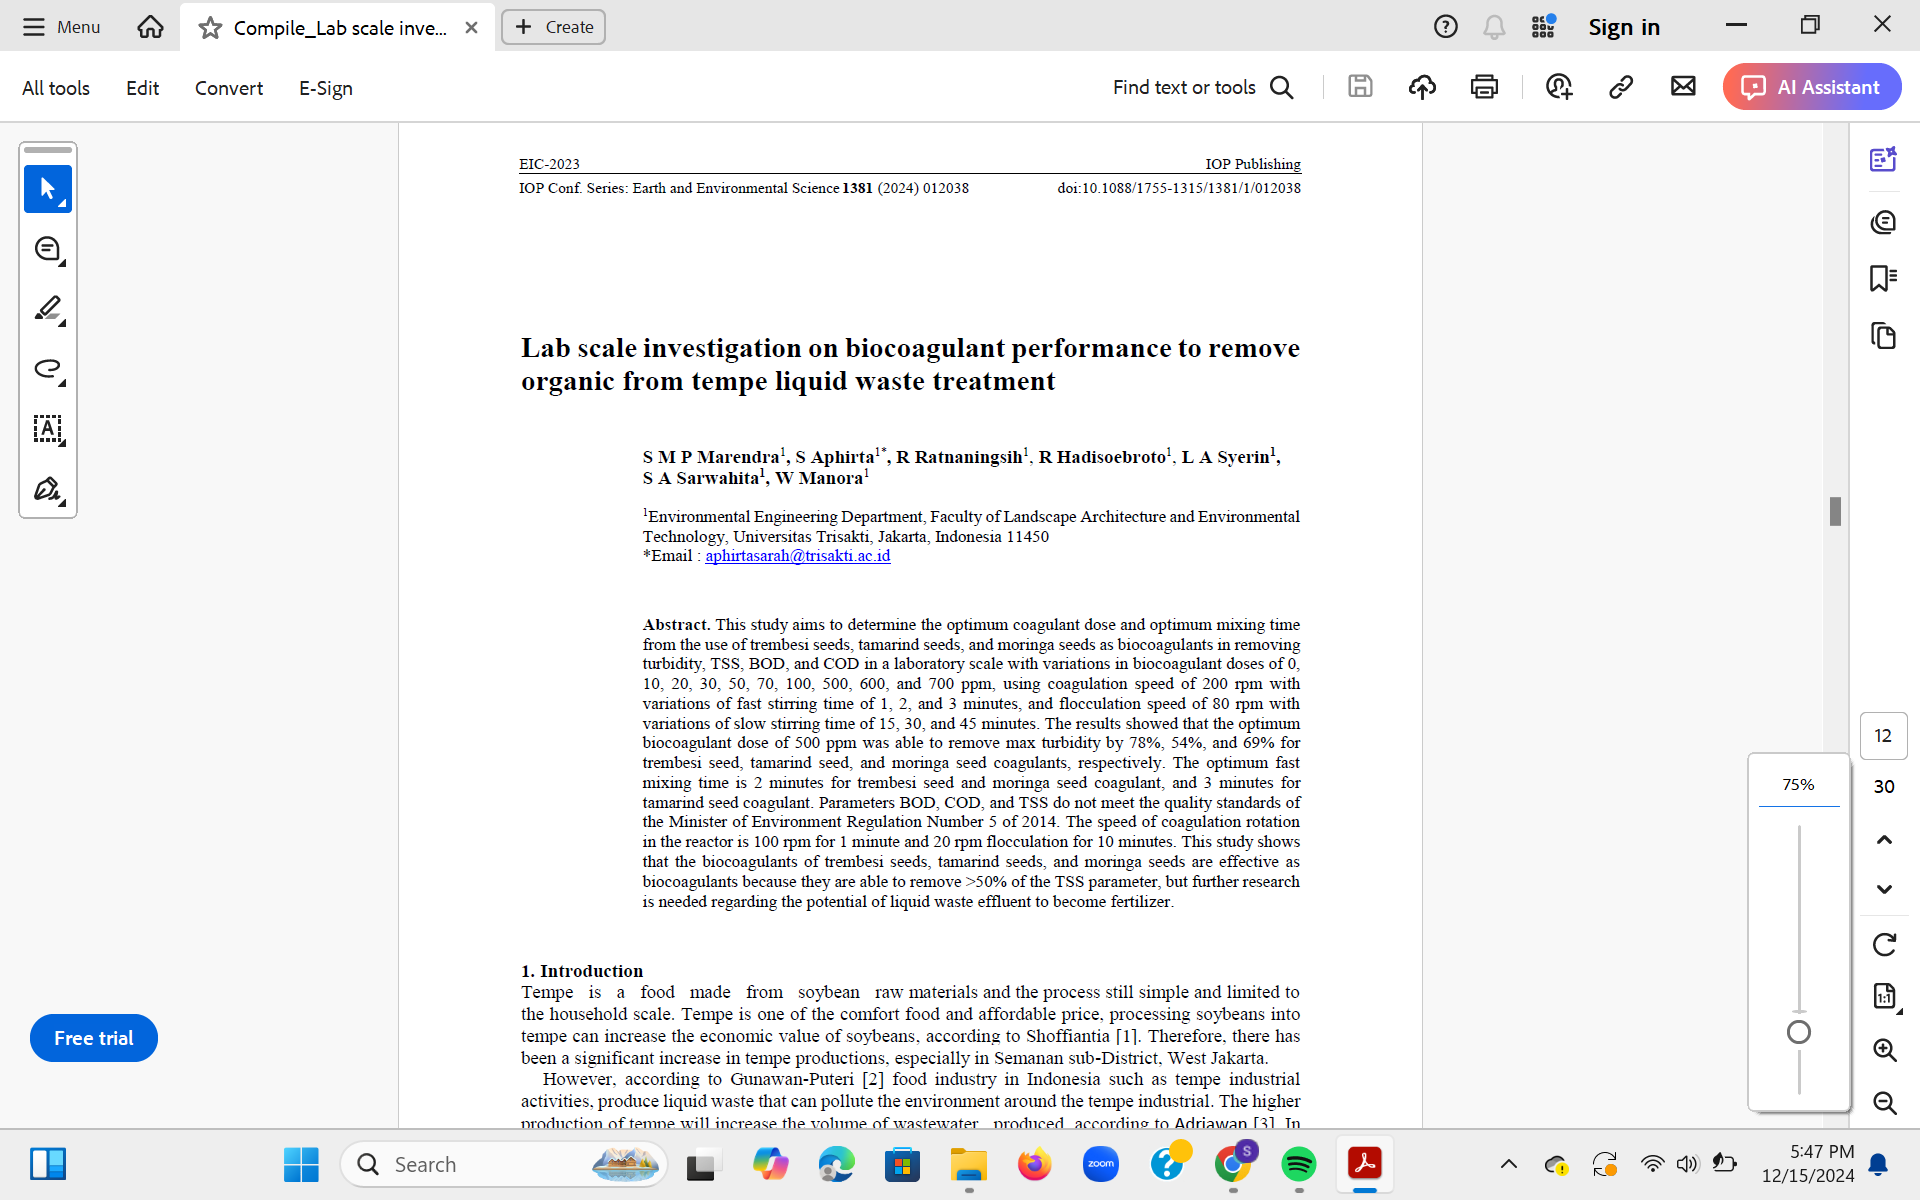
Task: Open Zoom from the taskbar
Action: click(x=1100, y=1164)
